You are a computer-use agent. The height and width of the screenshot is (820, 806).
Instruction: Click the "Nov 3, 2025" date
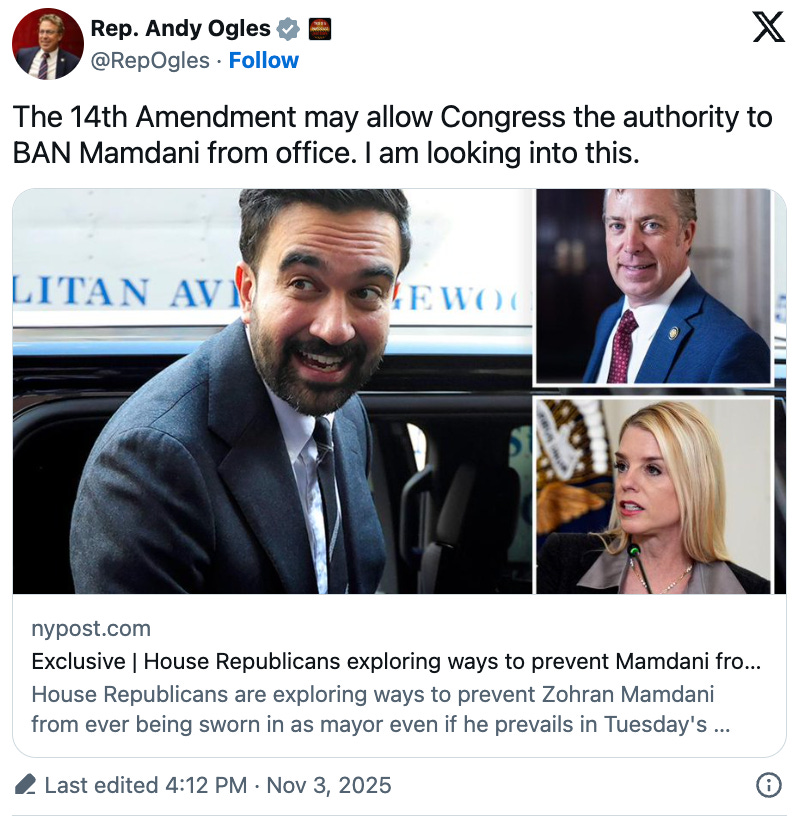coord(328,785)
